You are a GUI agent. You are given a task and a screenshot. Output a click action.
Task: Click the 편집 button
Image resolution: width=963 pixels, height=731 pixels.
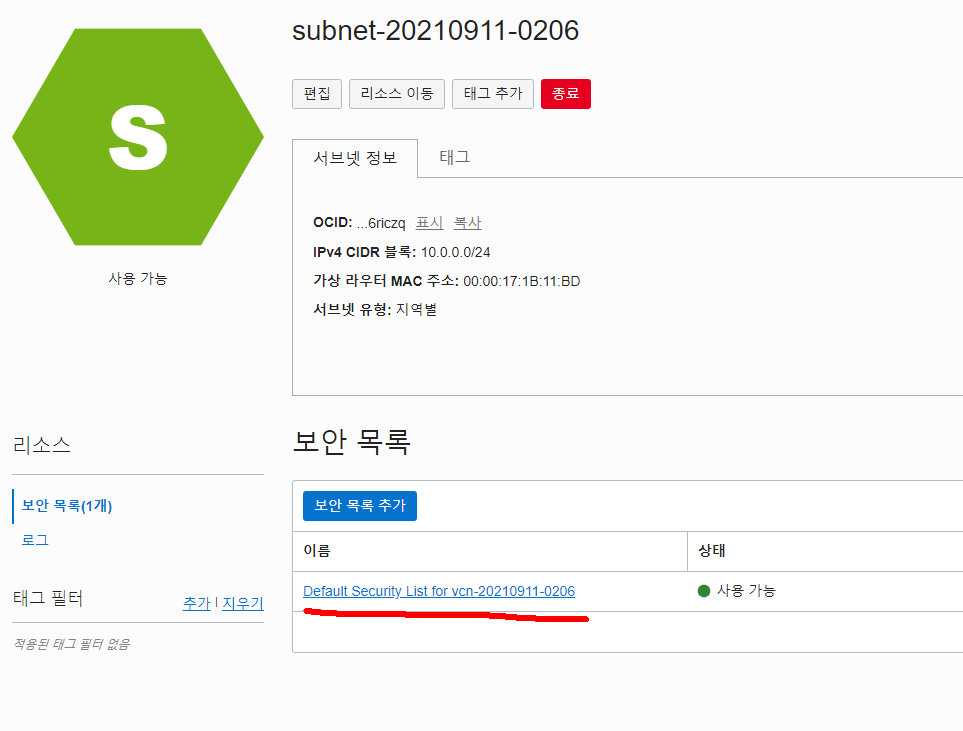pos(317,94)
